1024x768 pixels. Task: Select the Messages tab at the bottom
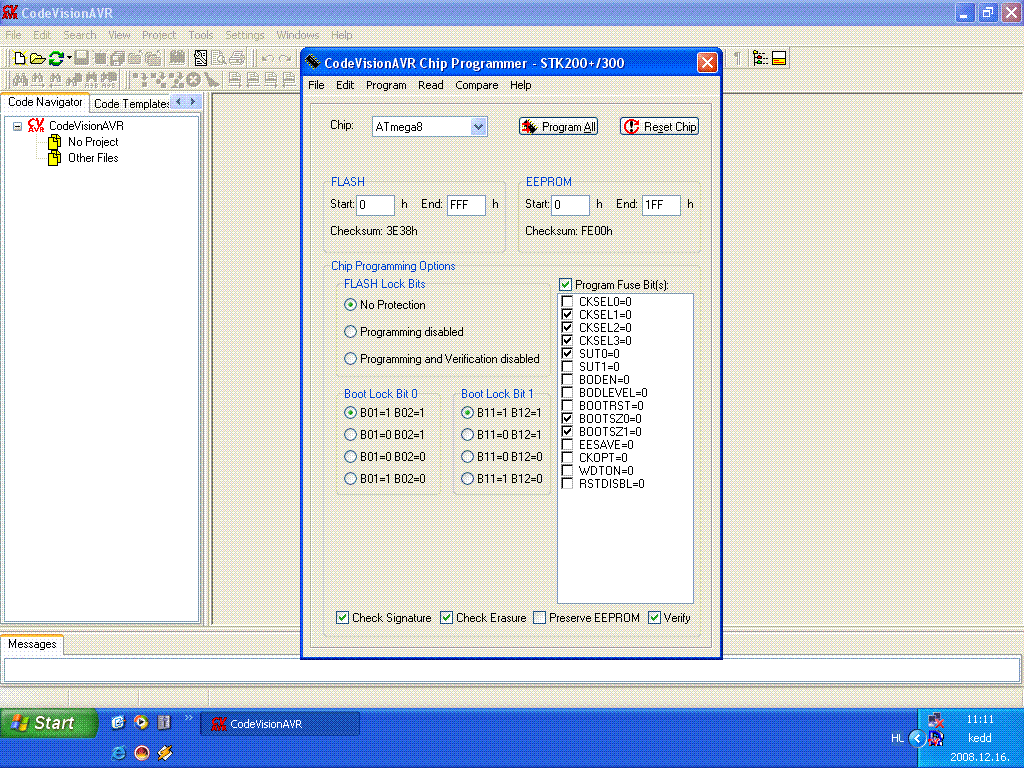tap(32, 644)
